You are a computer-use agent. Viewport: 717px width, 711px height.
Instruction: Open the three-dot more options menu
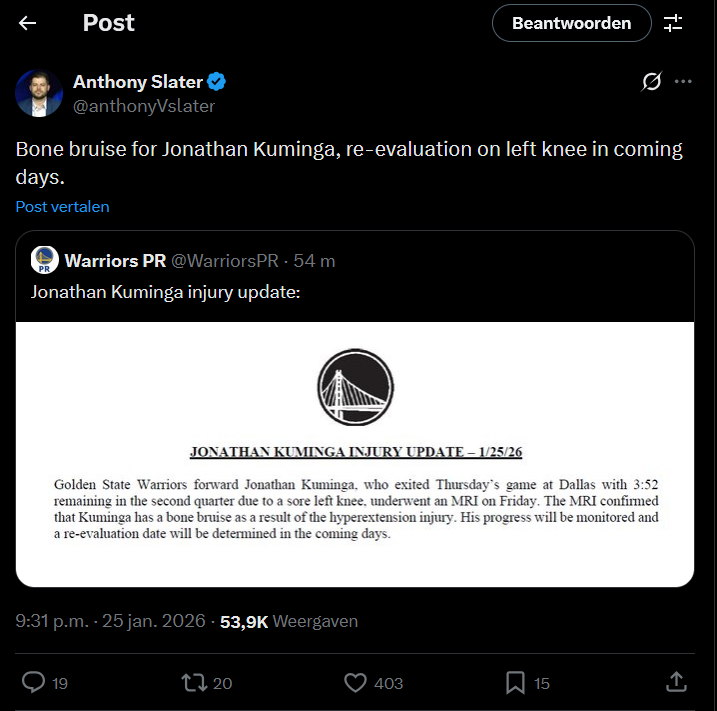tap(684, 82)
